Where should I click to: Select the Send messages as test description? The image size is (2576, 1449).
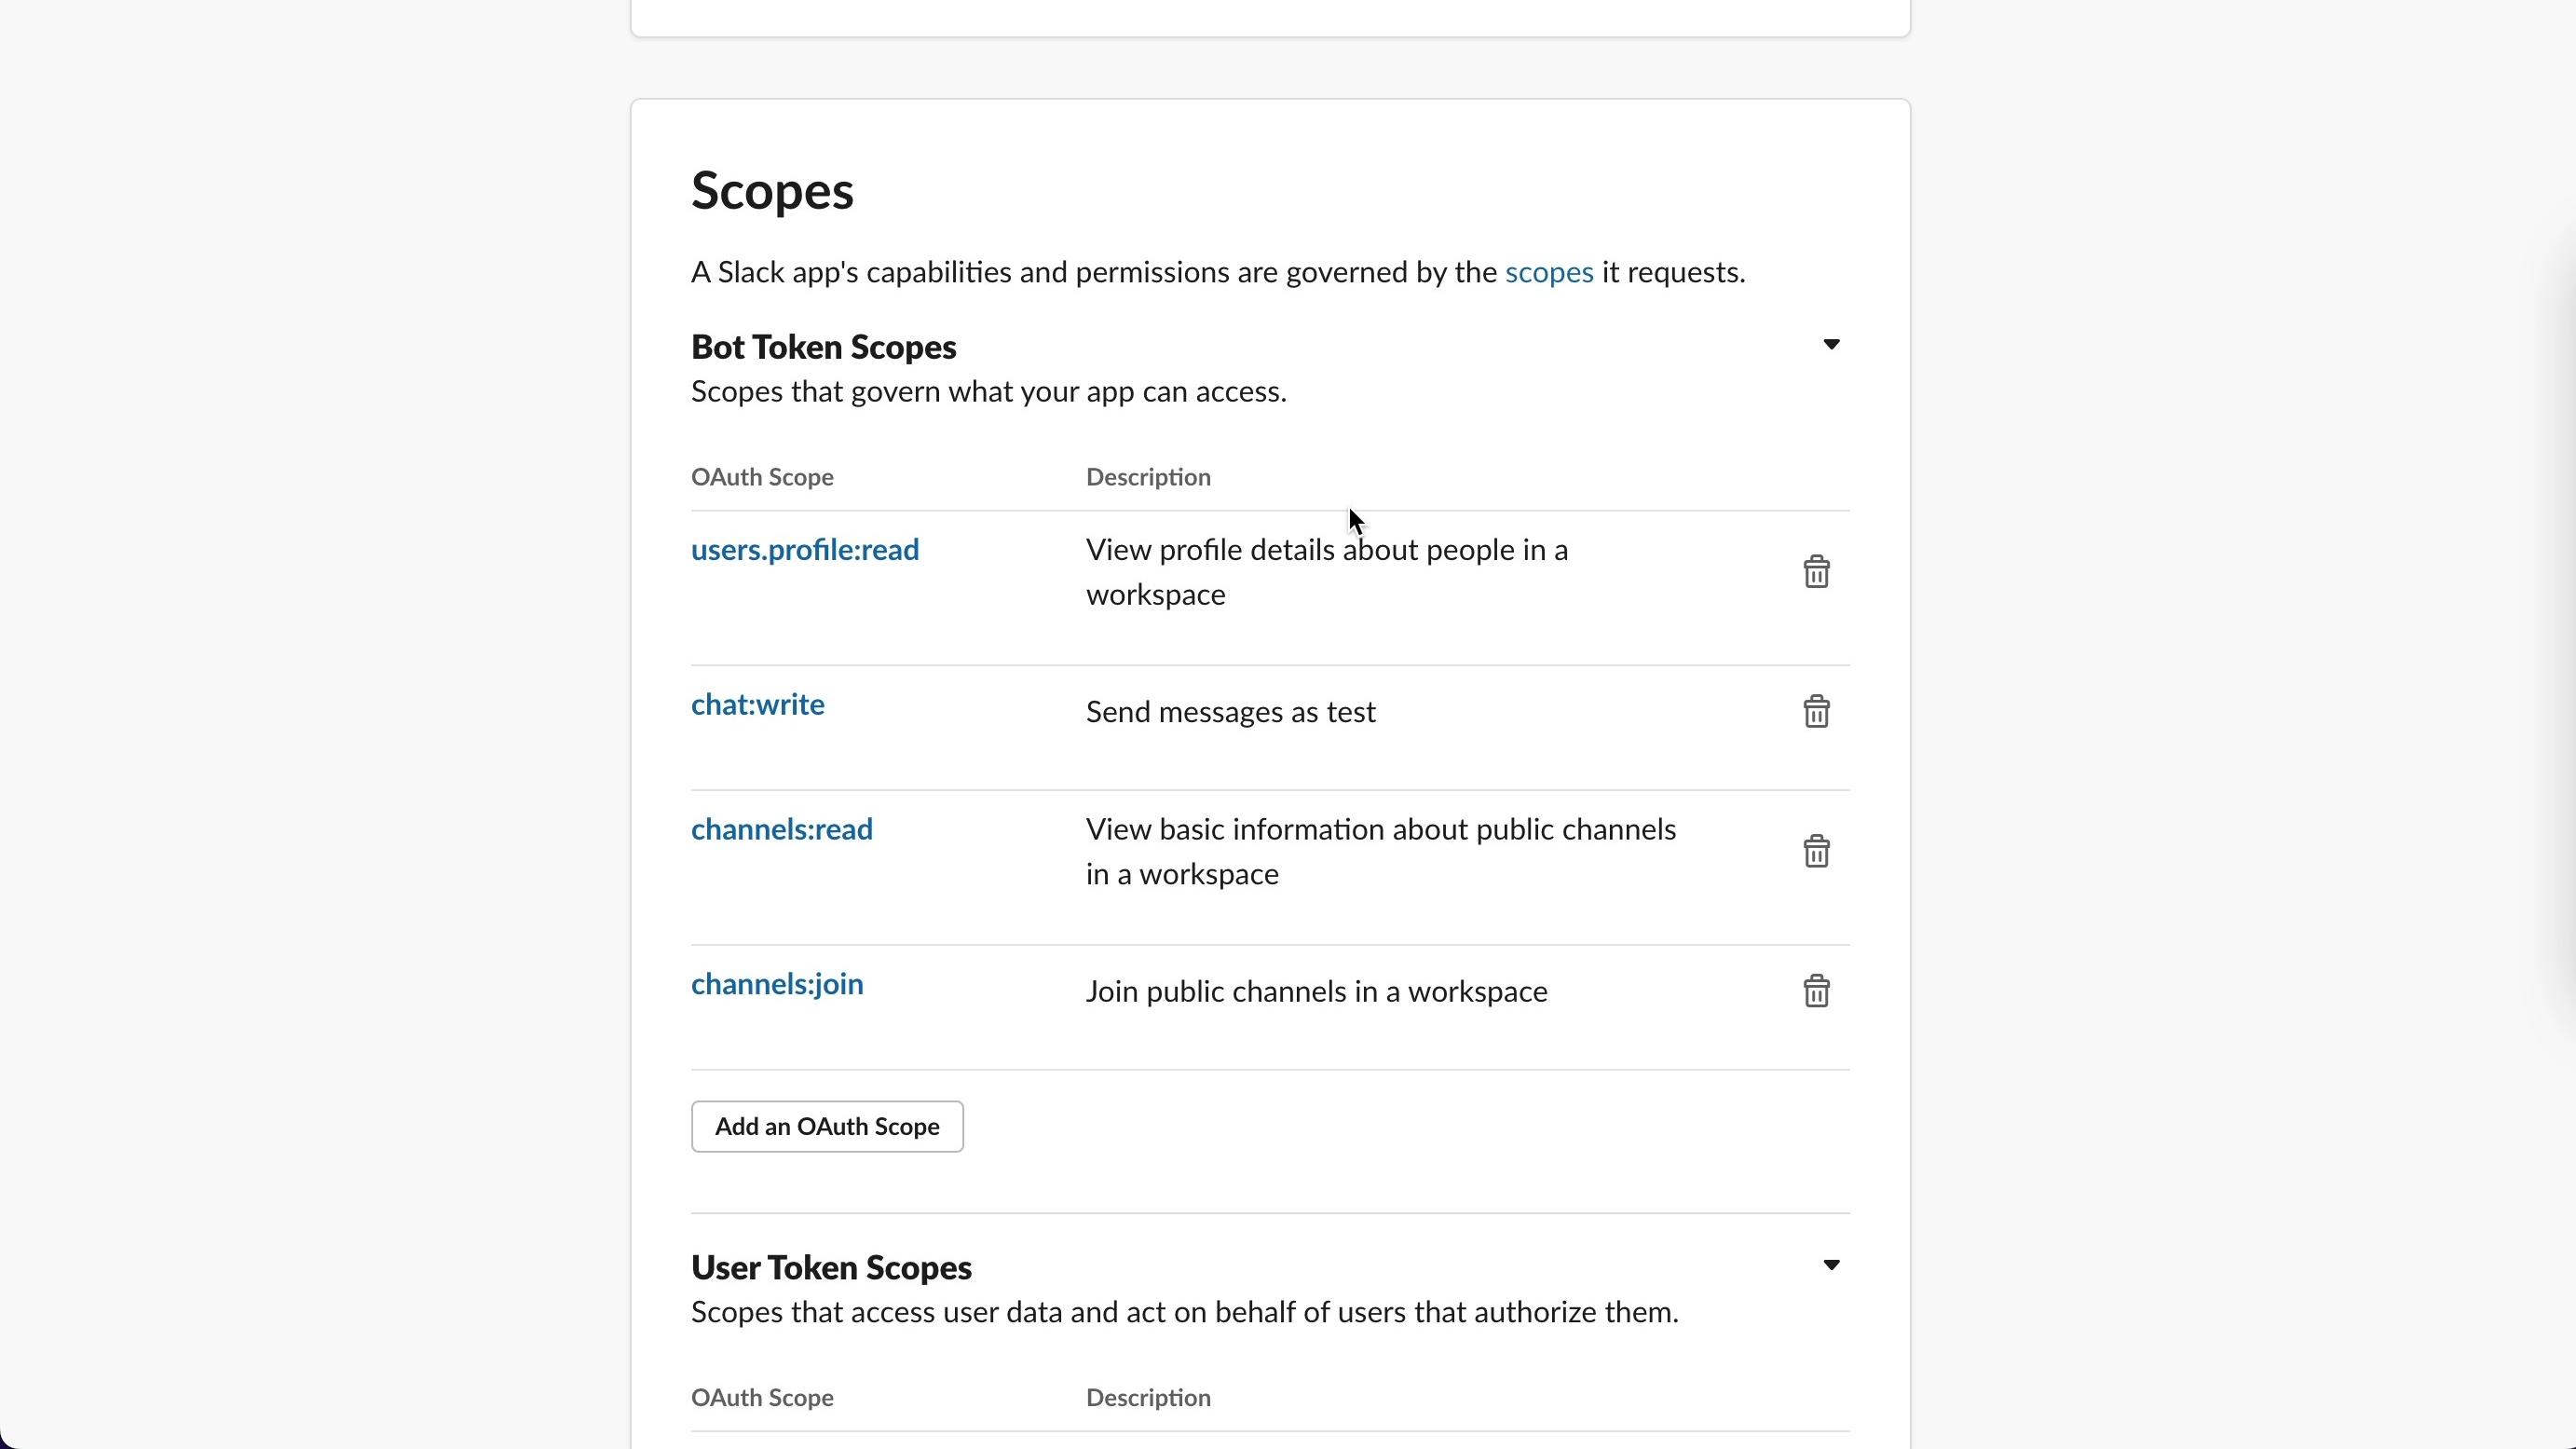click(1230, 711)
